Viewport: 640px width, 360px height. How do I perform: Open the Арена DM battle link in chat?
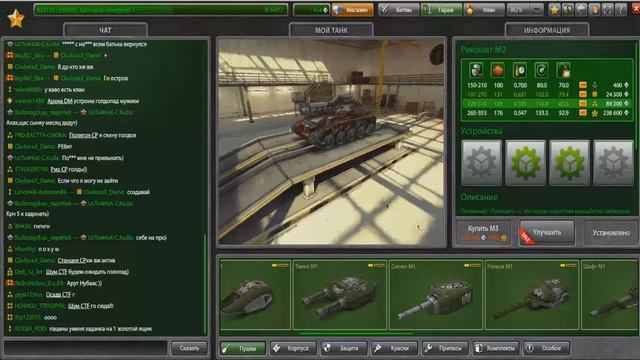(x=60, y=101)
